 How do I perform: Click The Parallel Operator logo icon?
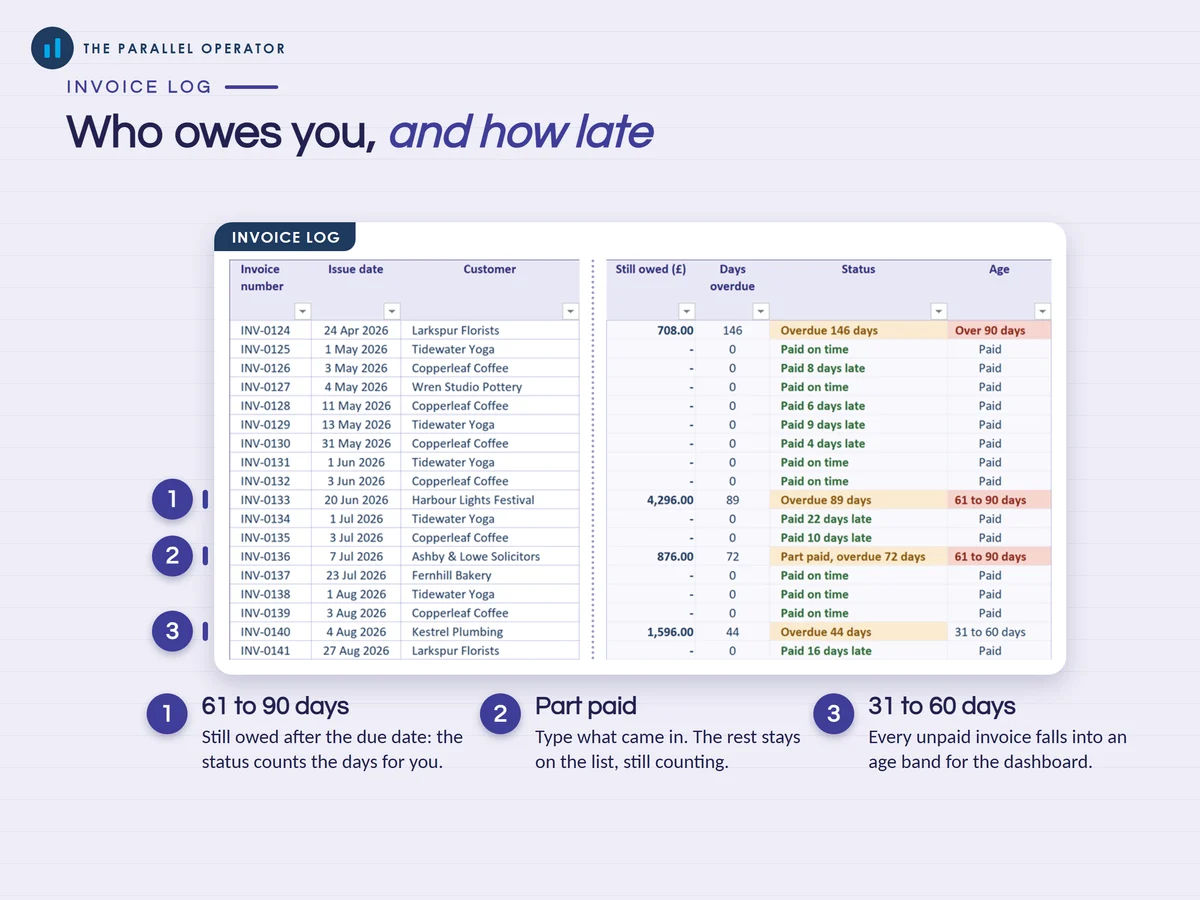coord(53,48)
